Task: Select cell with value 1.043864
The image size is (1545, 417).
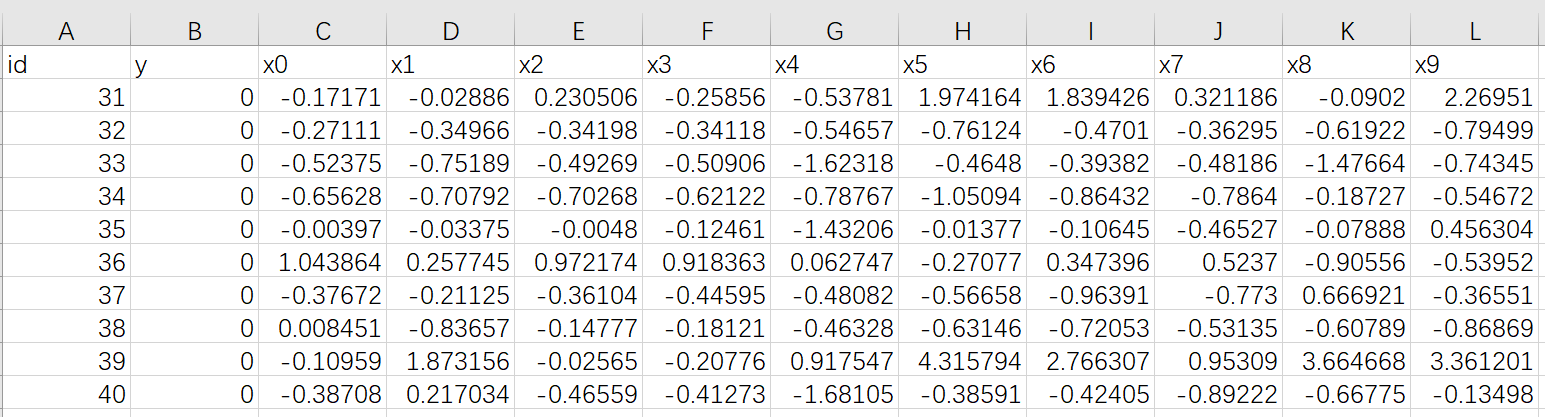Action: point(321,263)
